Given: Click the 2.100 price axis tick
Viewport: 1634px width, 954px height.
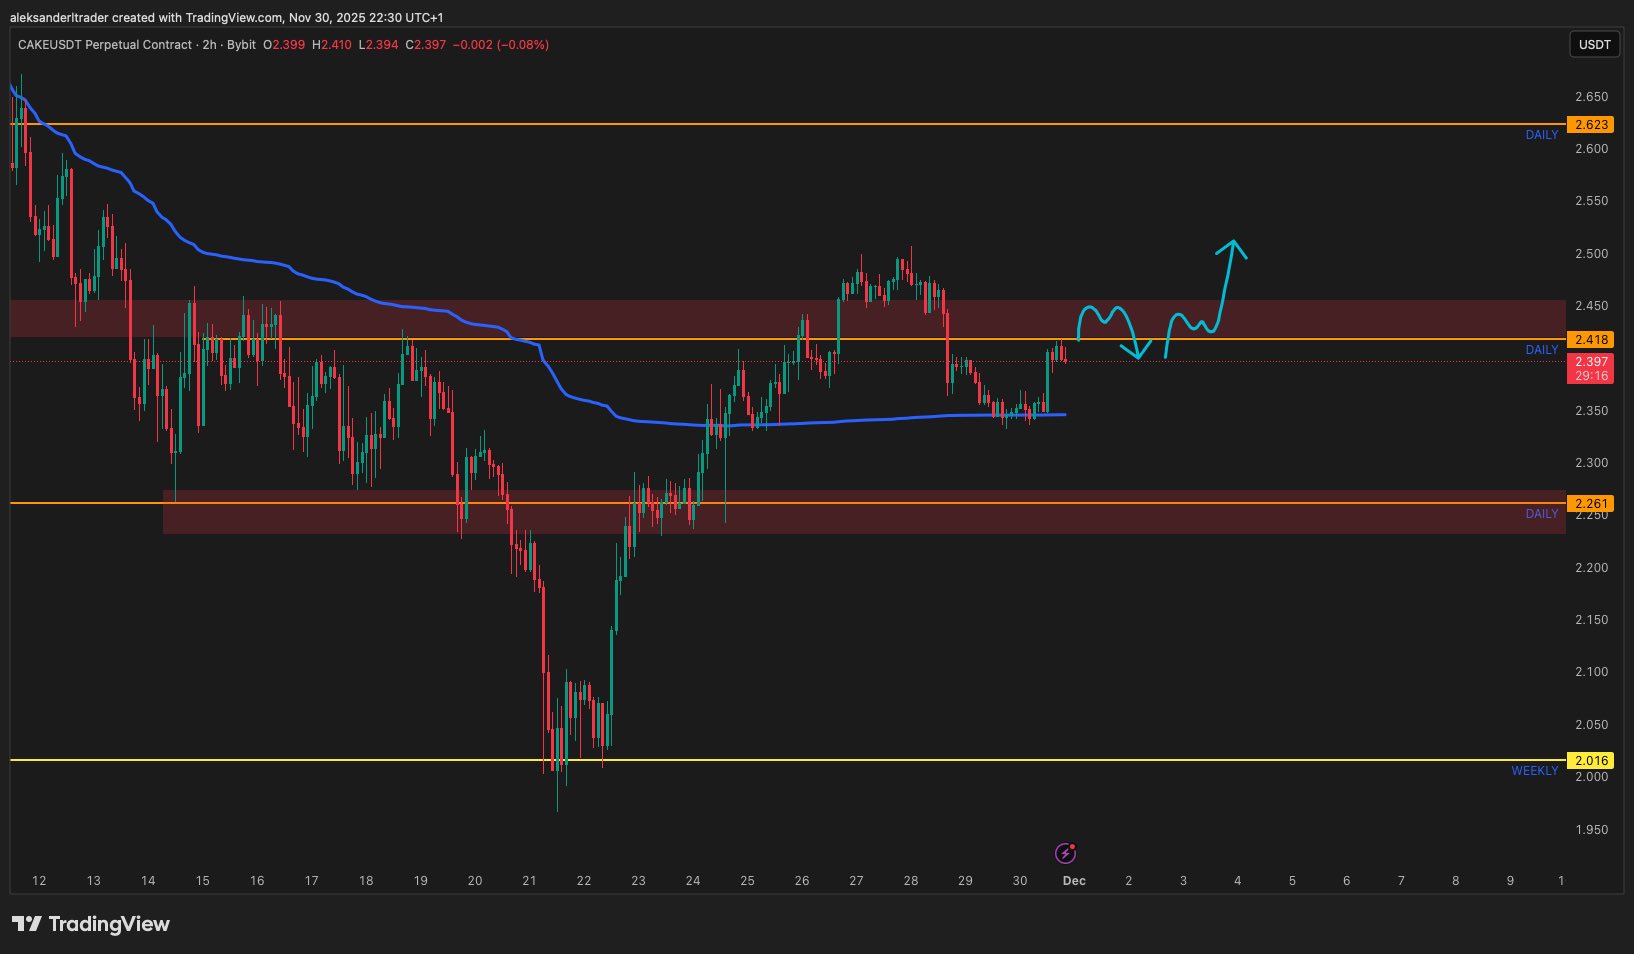Looking at the screenshot, I should [1591, 672].
